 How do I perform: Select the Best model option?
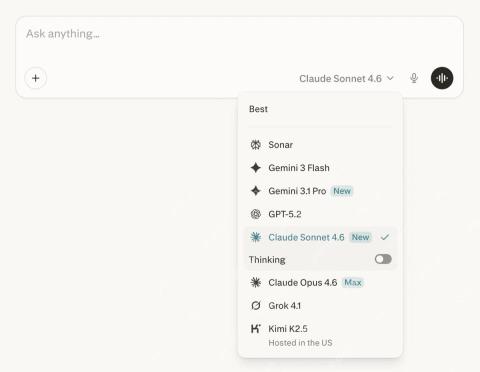coord(320,109)
